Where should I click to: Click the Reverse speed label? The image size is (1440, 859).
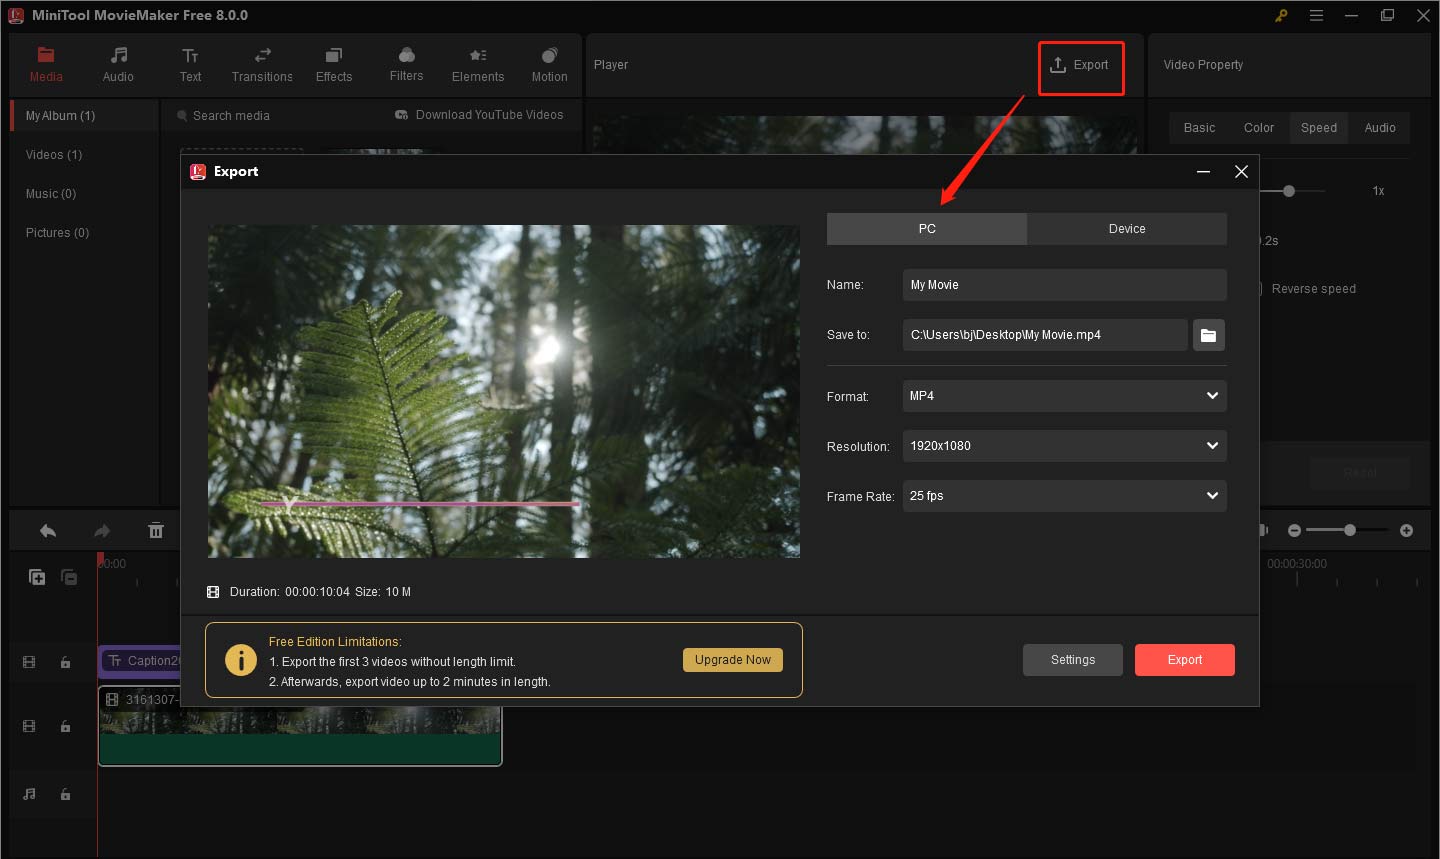pyautogui.click(x=1313, y=289)
